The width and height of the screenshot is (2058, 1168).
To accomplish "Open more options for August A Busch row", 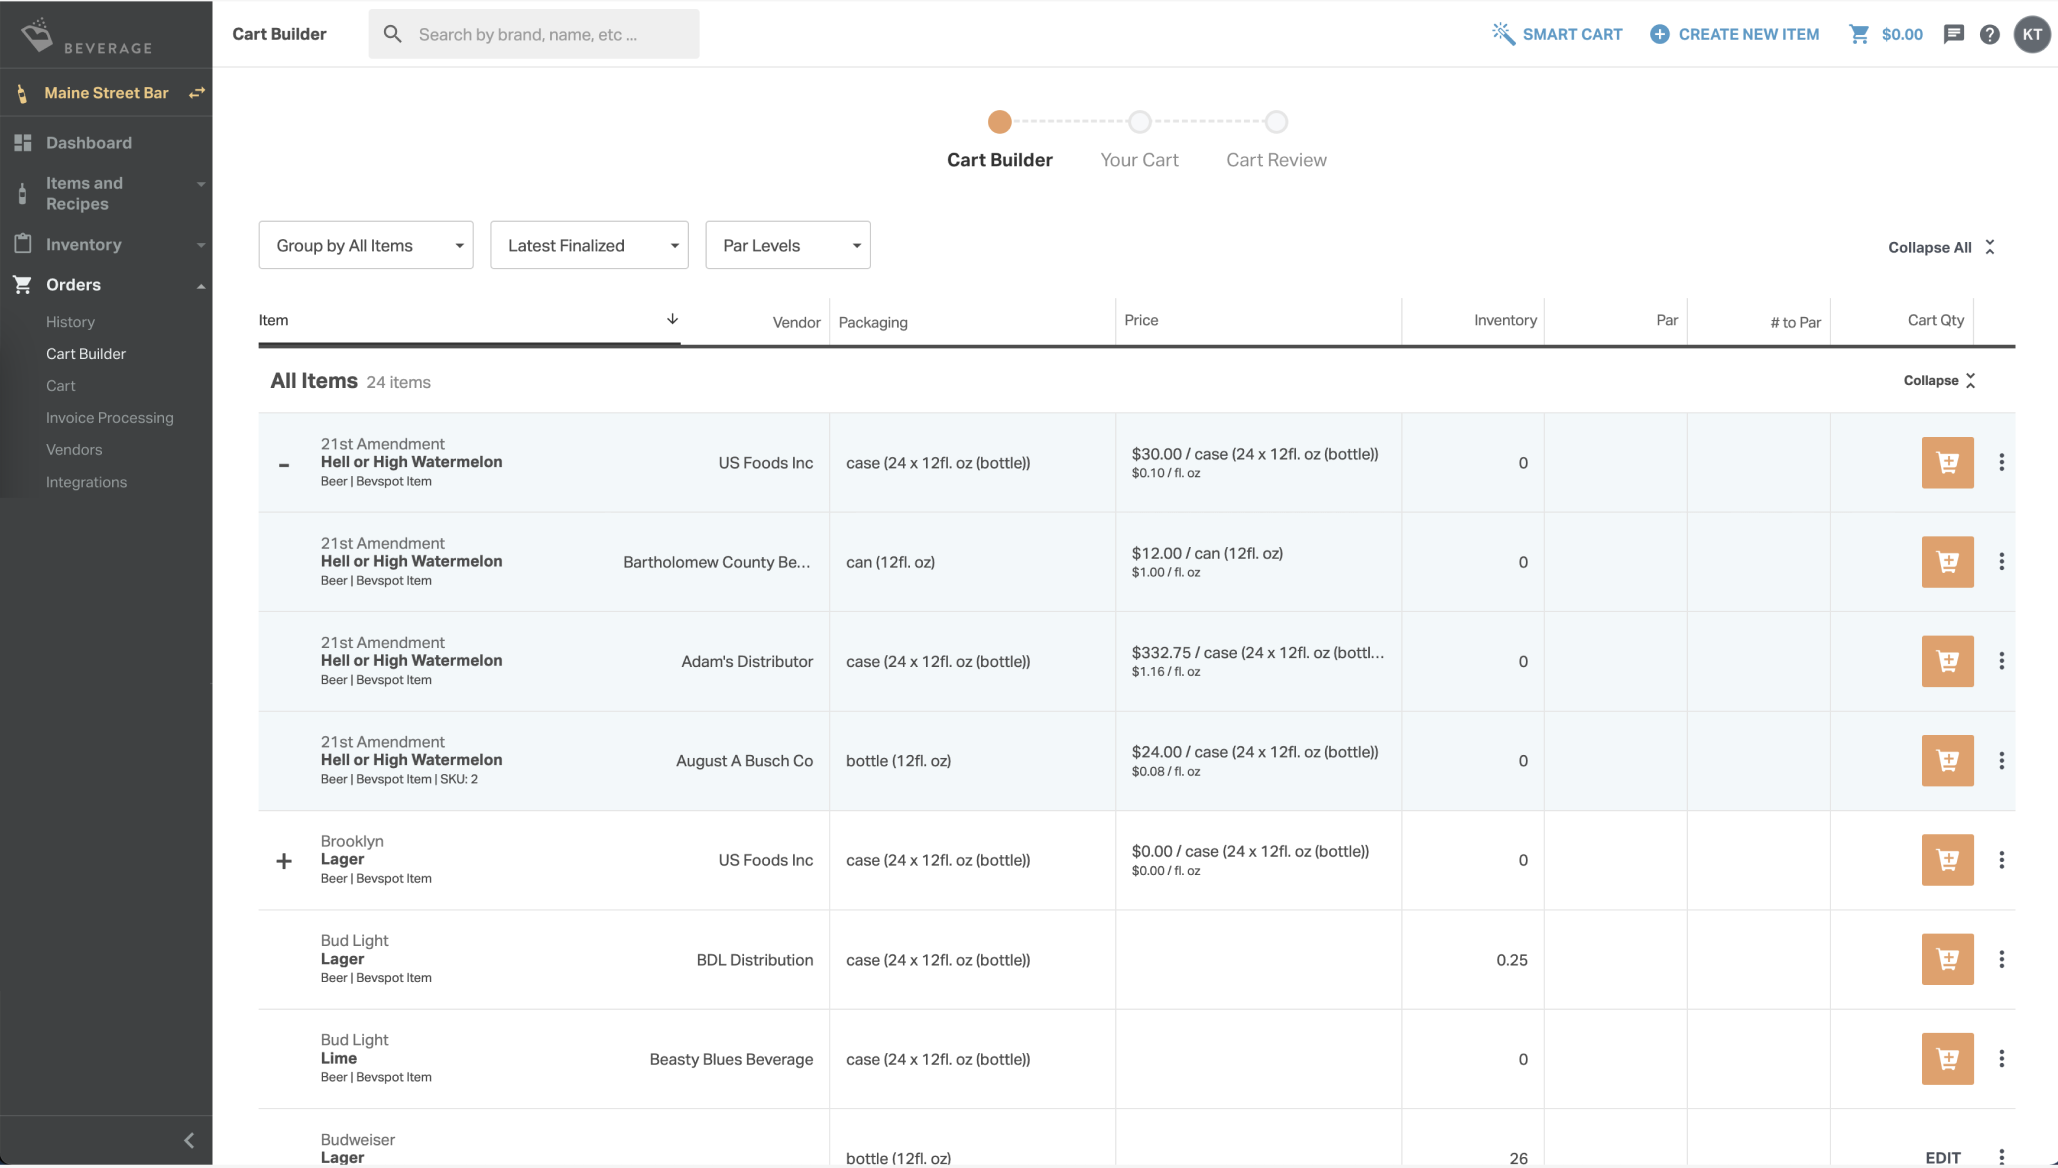I will (2001, 760).
